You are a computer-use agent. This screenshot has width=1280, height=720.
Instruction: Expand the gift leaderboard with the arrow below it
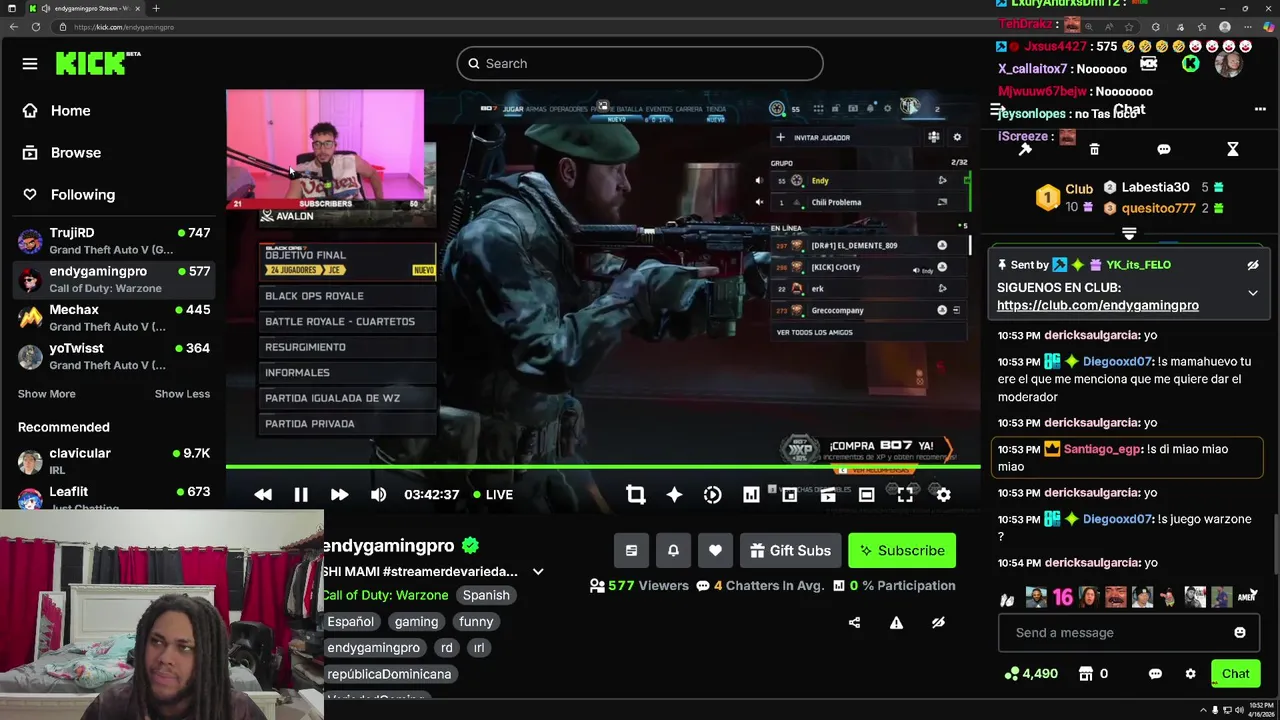click(x=1129, y=233)
